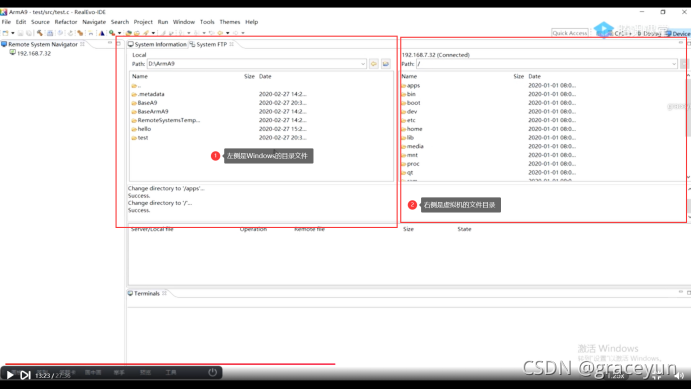Click the hammer Build icon
The width and height of the screenshot is (692, 389).
pos(40,33)
